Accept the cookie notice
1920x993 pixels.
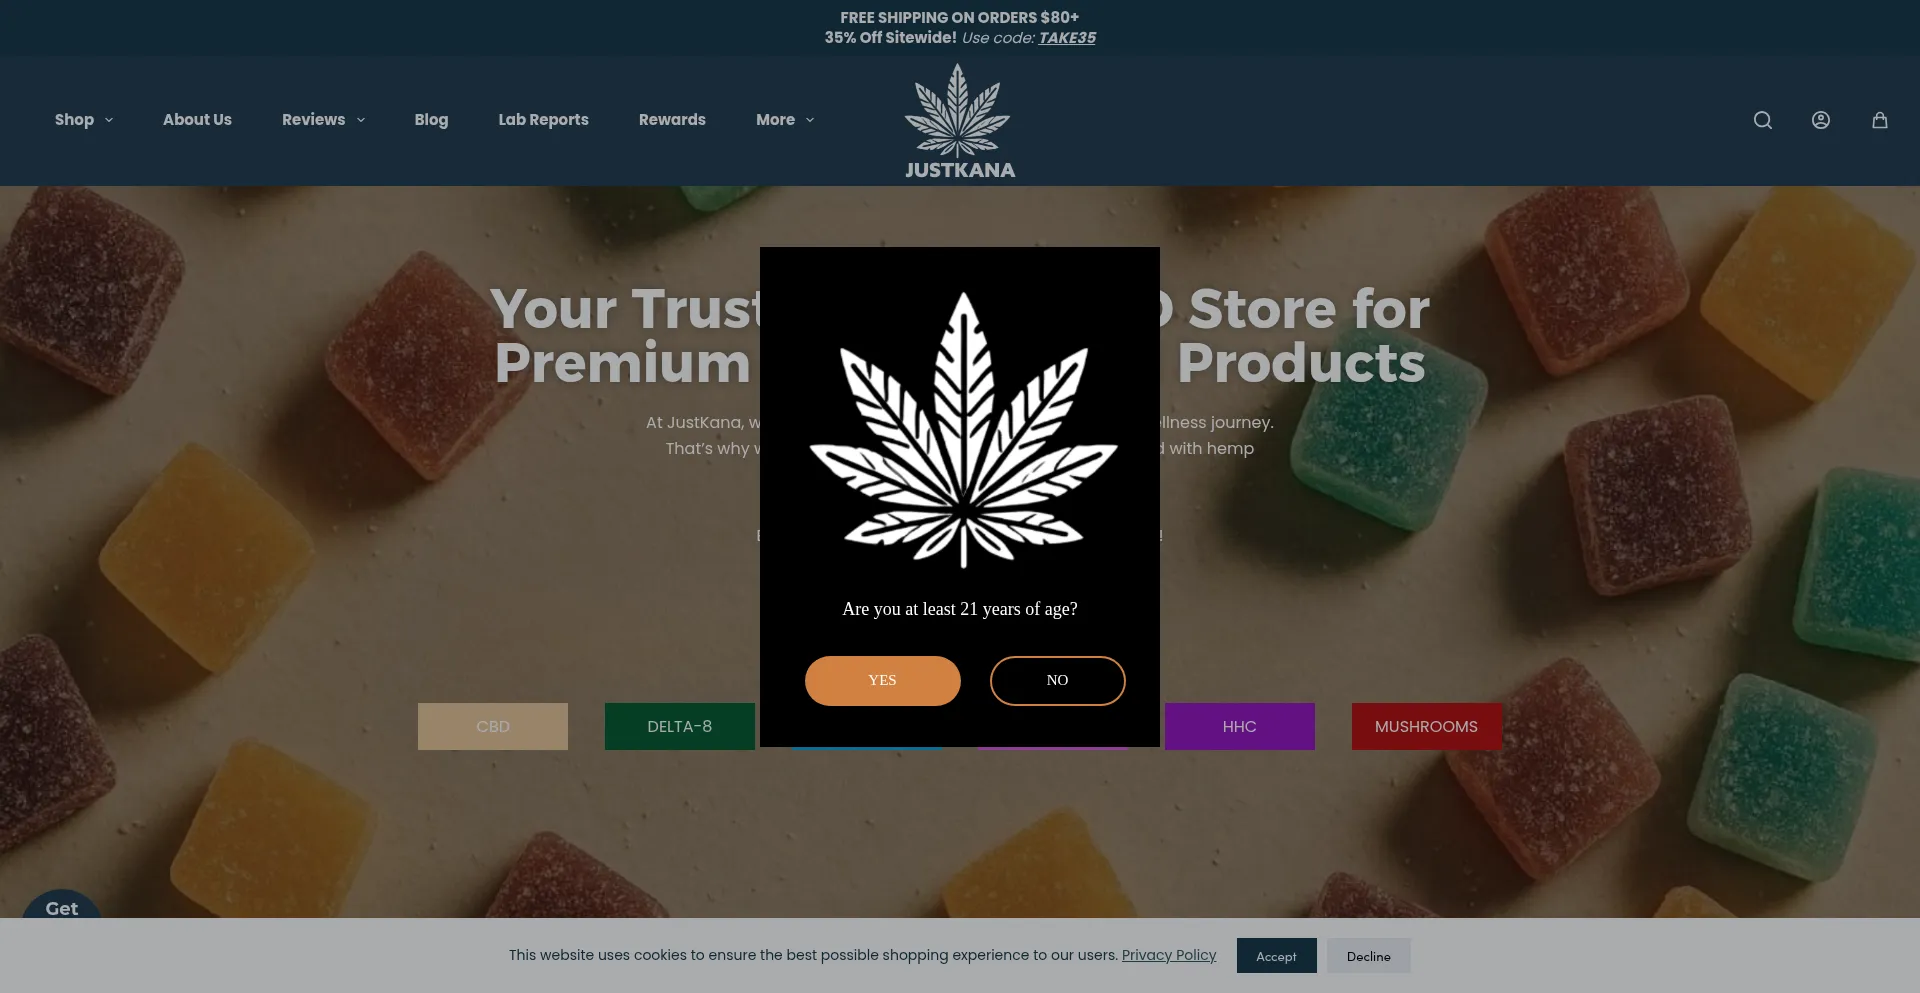click(x=1276, y=956)
